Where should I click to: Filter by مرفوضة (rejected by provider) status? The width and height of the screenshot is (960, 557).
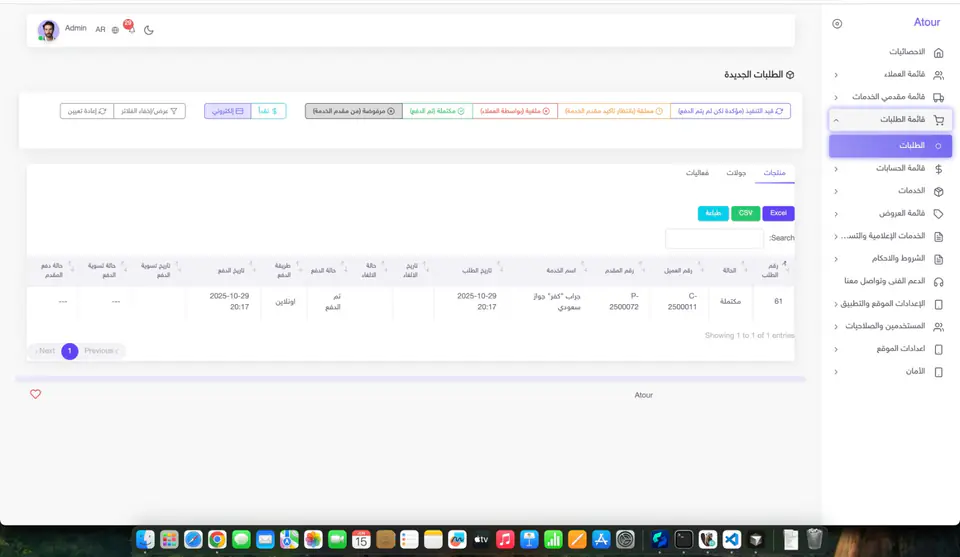[354, 111]
